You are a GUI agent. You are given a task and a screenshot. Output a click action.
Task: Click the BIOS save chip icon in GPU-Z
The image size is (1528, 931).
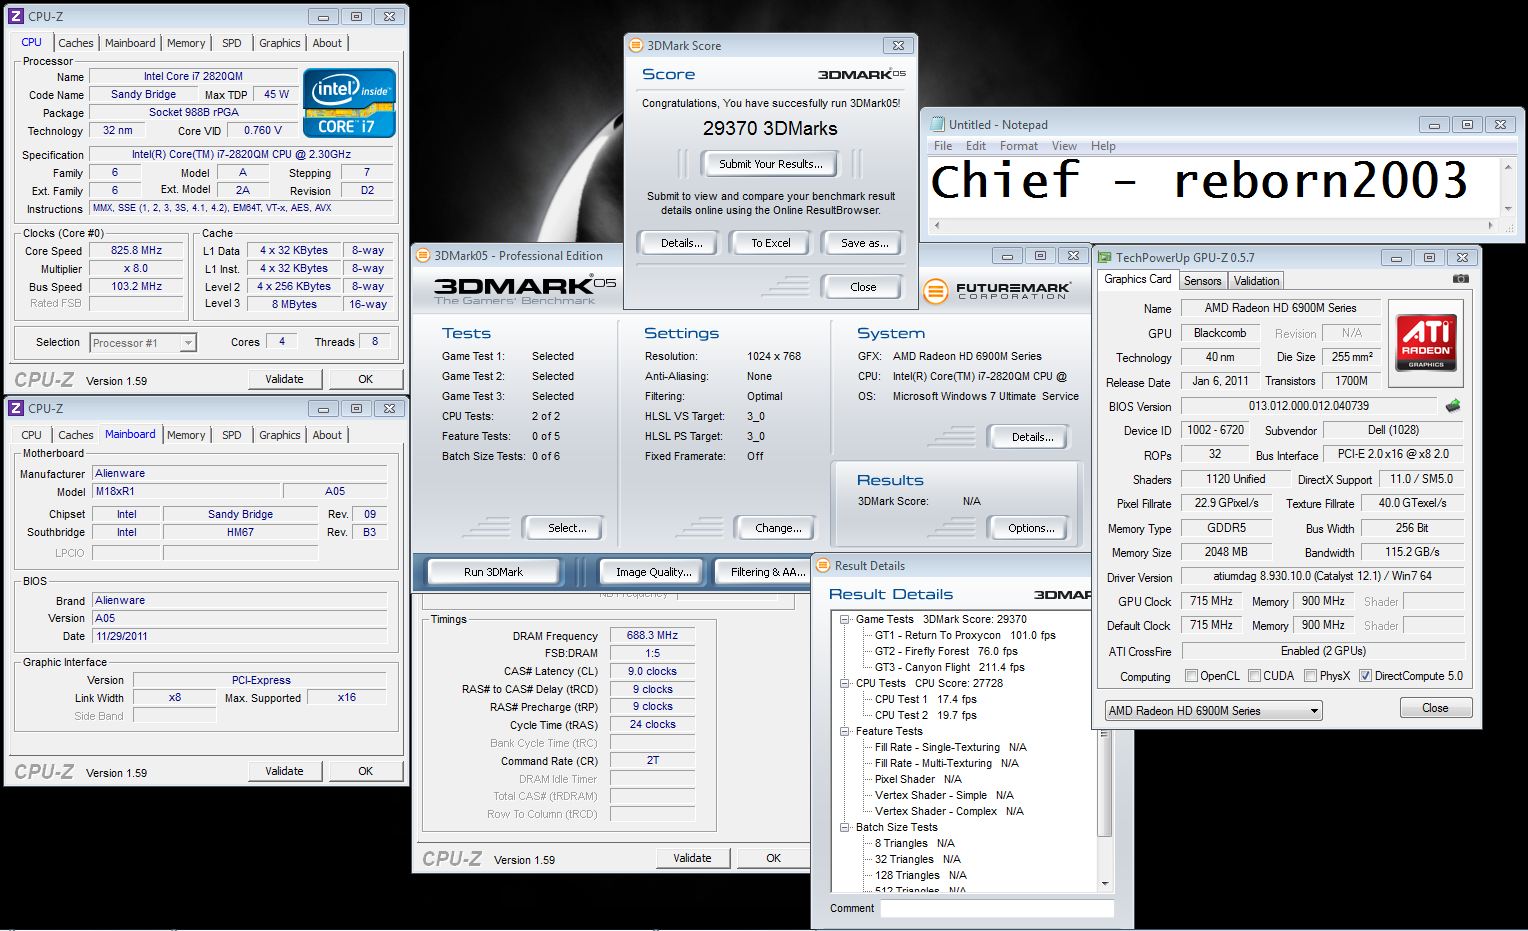[x=1453, y=406]
